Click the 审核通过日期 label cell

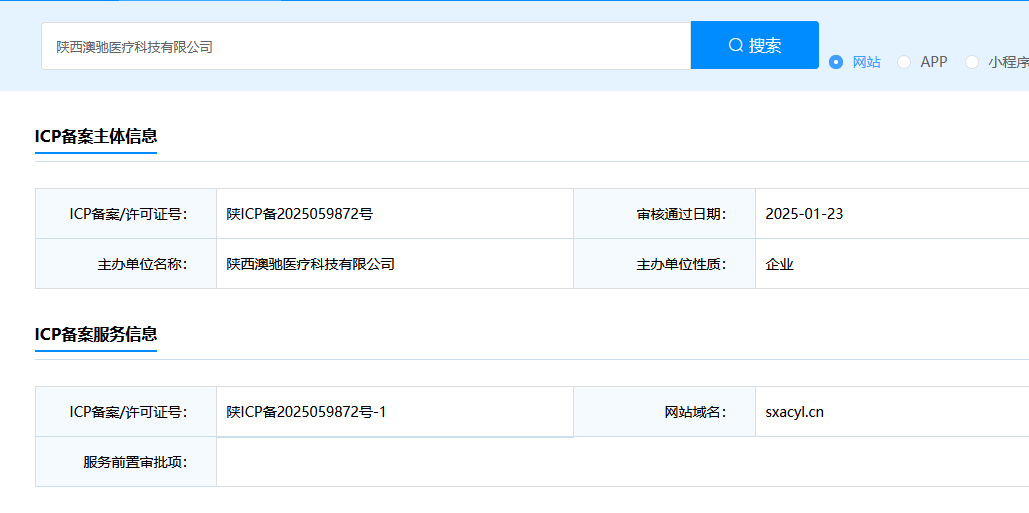tap(664, 214)
